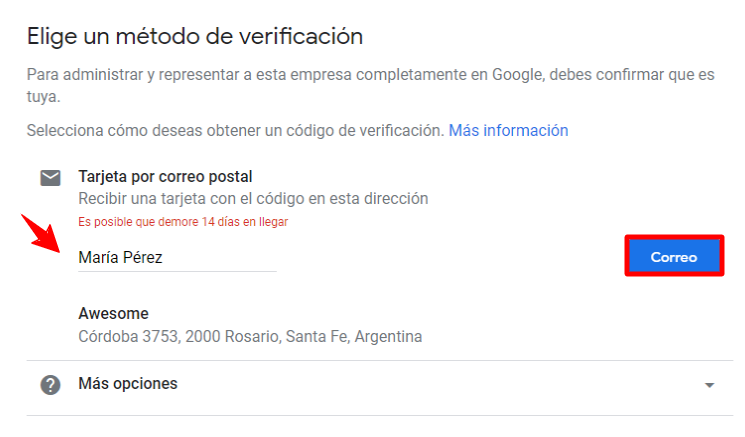The height and width of the screenshot is (437, 745).
Task: Click the question mark help icon
Action: 50,385
